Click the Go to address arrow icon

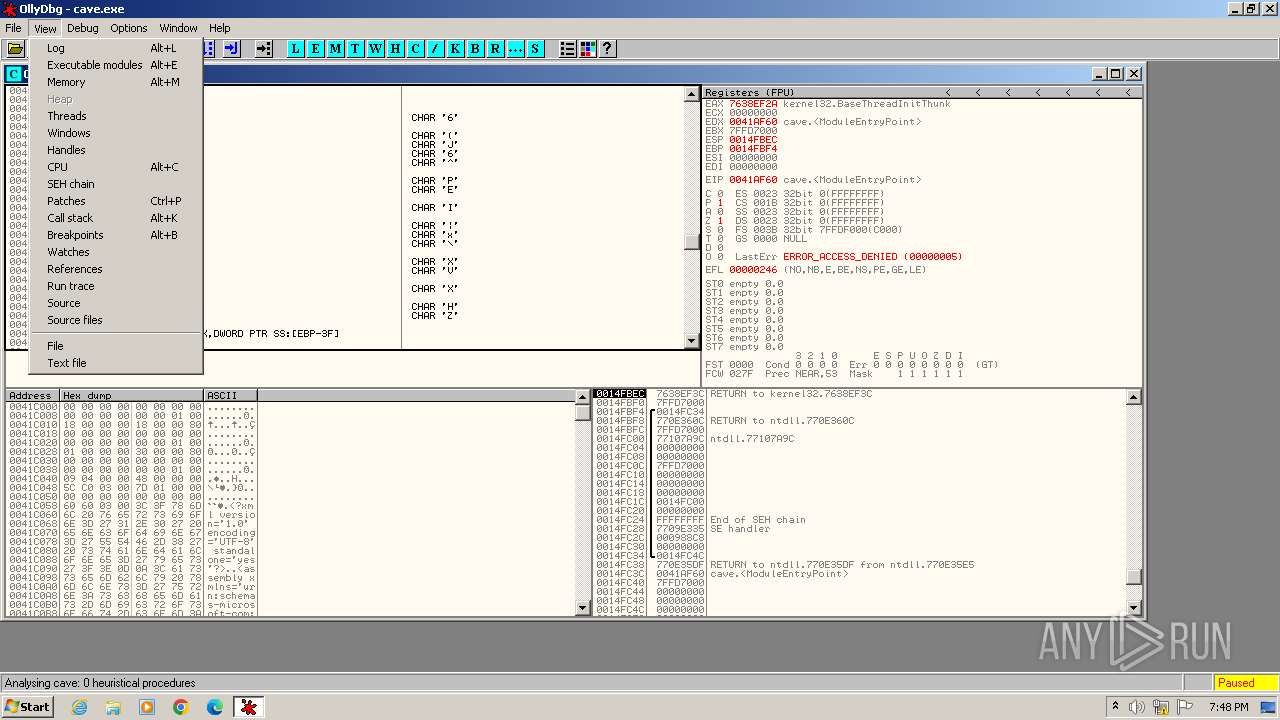(264, 48)
